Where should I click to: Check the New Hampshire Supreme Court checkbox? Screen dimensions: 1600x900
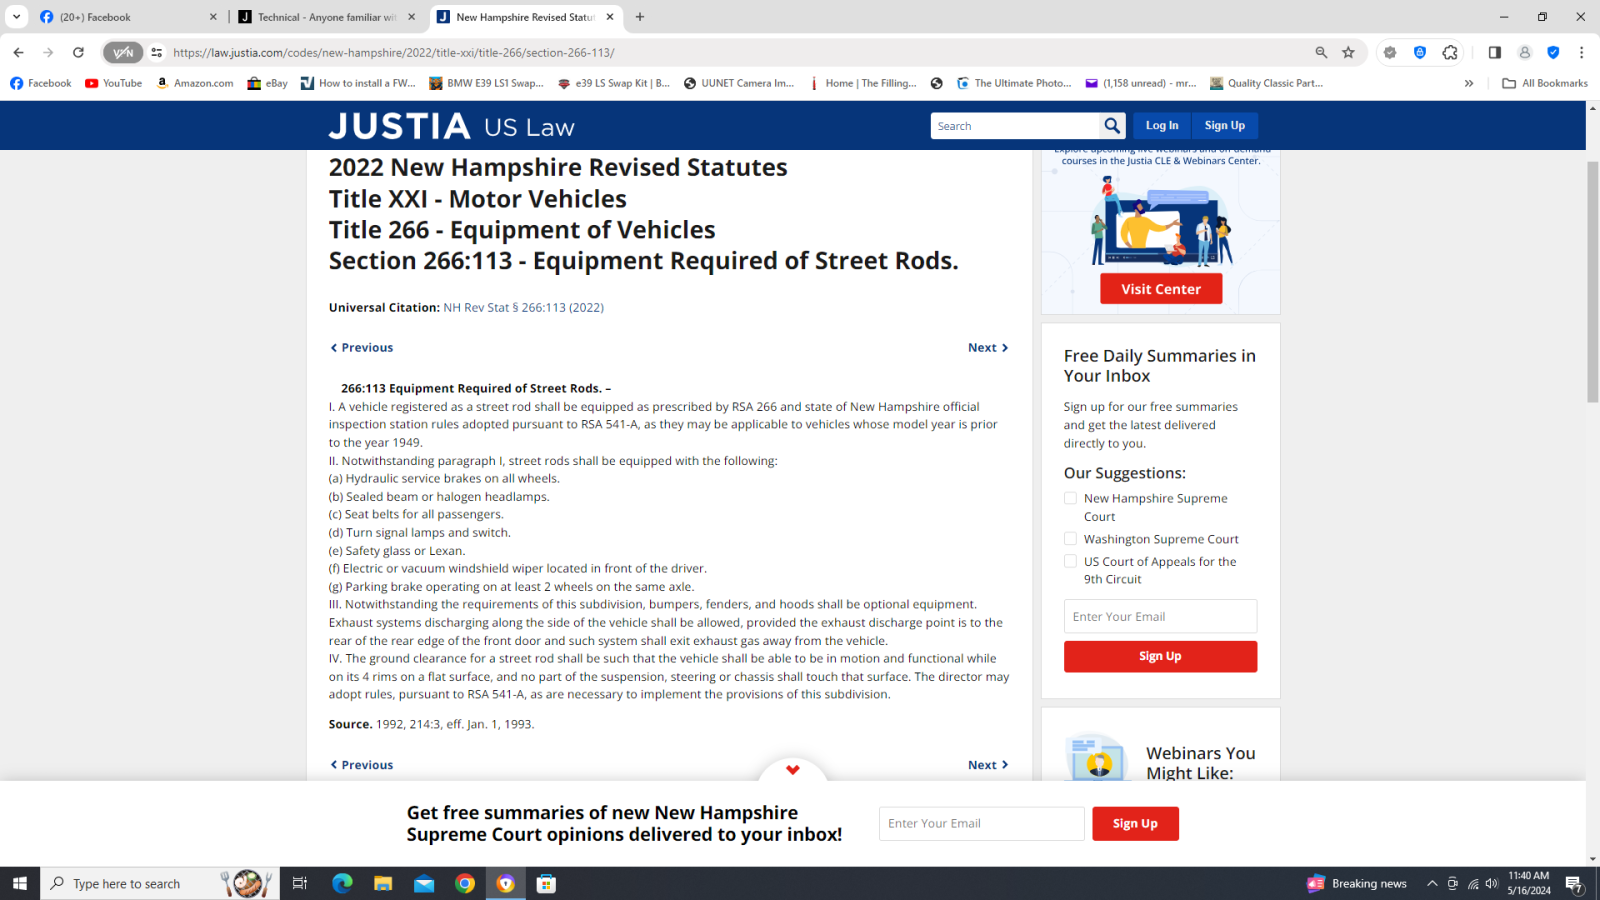[1071, 498]
